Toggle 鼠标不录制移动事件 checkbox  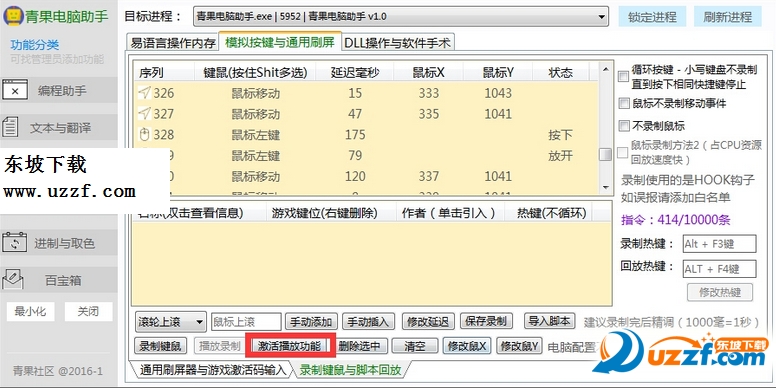click(x=624, y=103)
